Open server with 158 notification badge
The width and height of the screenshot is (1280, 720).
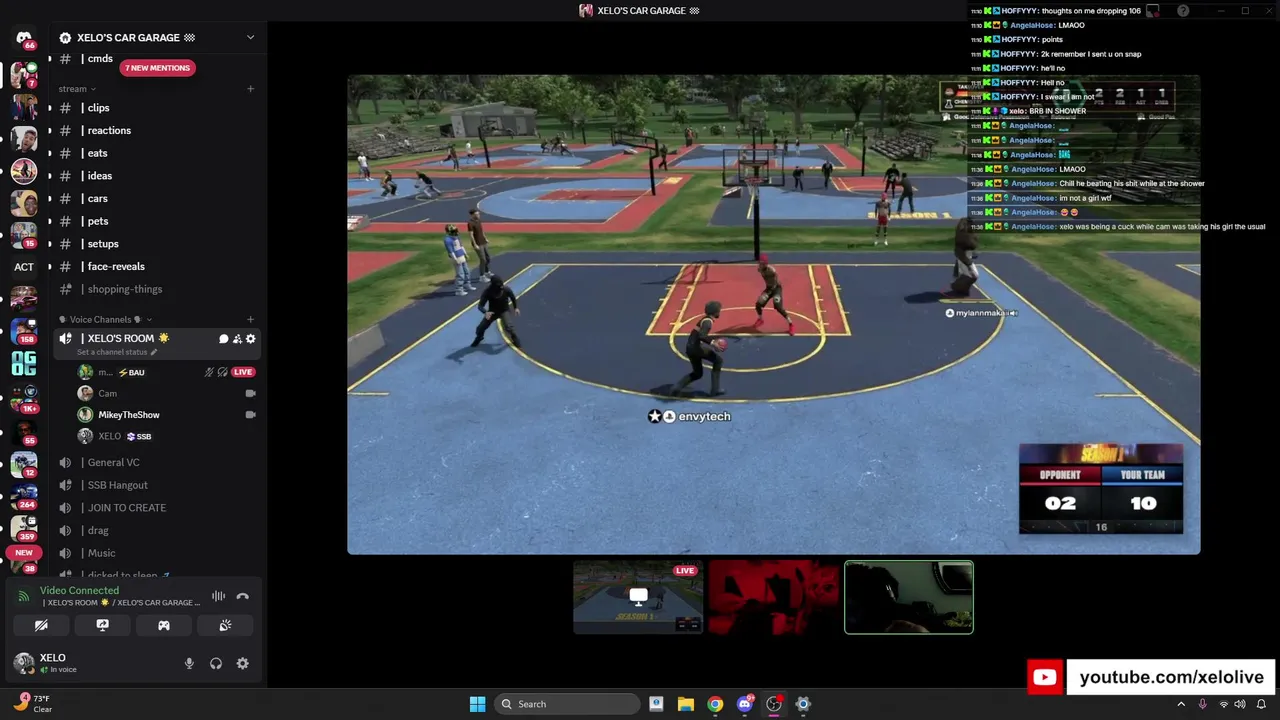click(24, 331)
